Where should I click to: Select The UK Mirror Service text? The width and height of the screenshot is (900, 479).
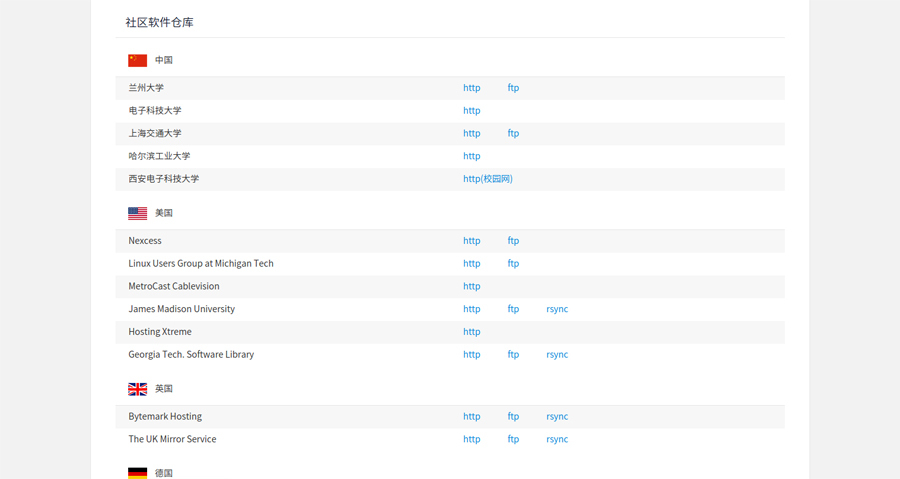click(172, 439)
